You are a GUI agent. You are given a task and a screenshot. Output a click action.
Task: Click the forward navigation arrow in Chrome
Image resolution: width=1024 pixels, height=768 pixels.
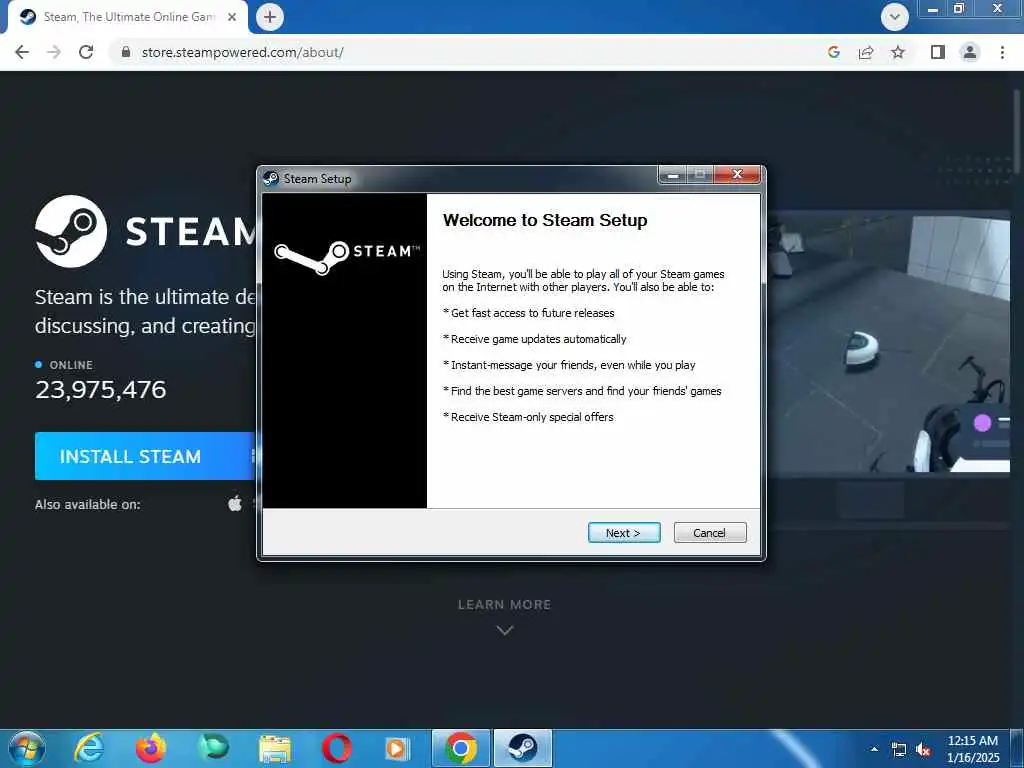tap(54, 52)
